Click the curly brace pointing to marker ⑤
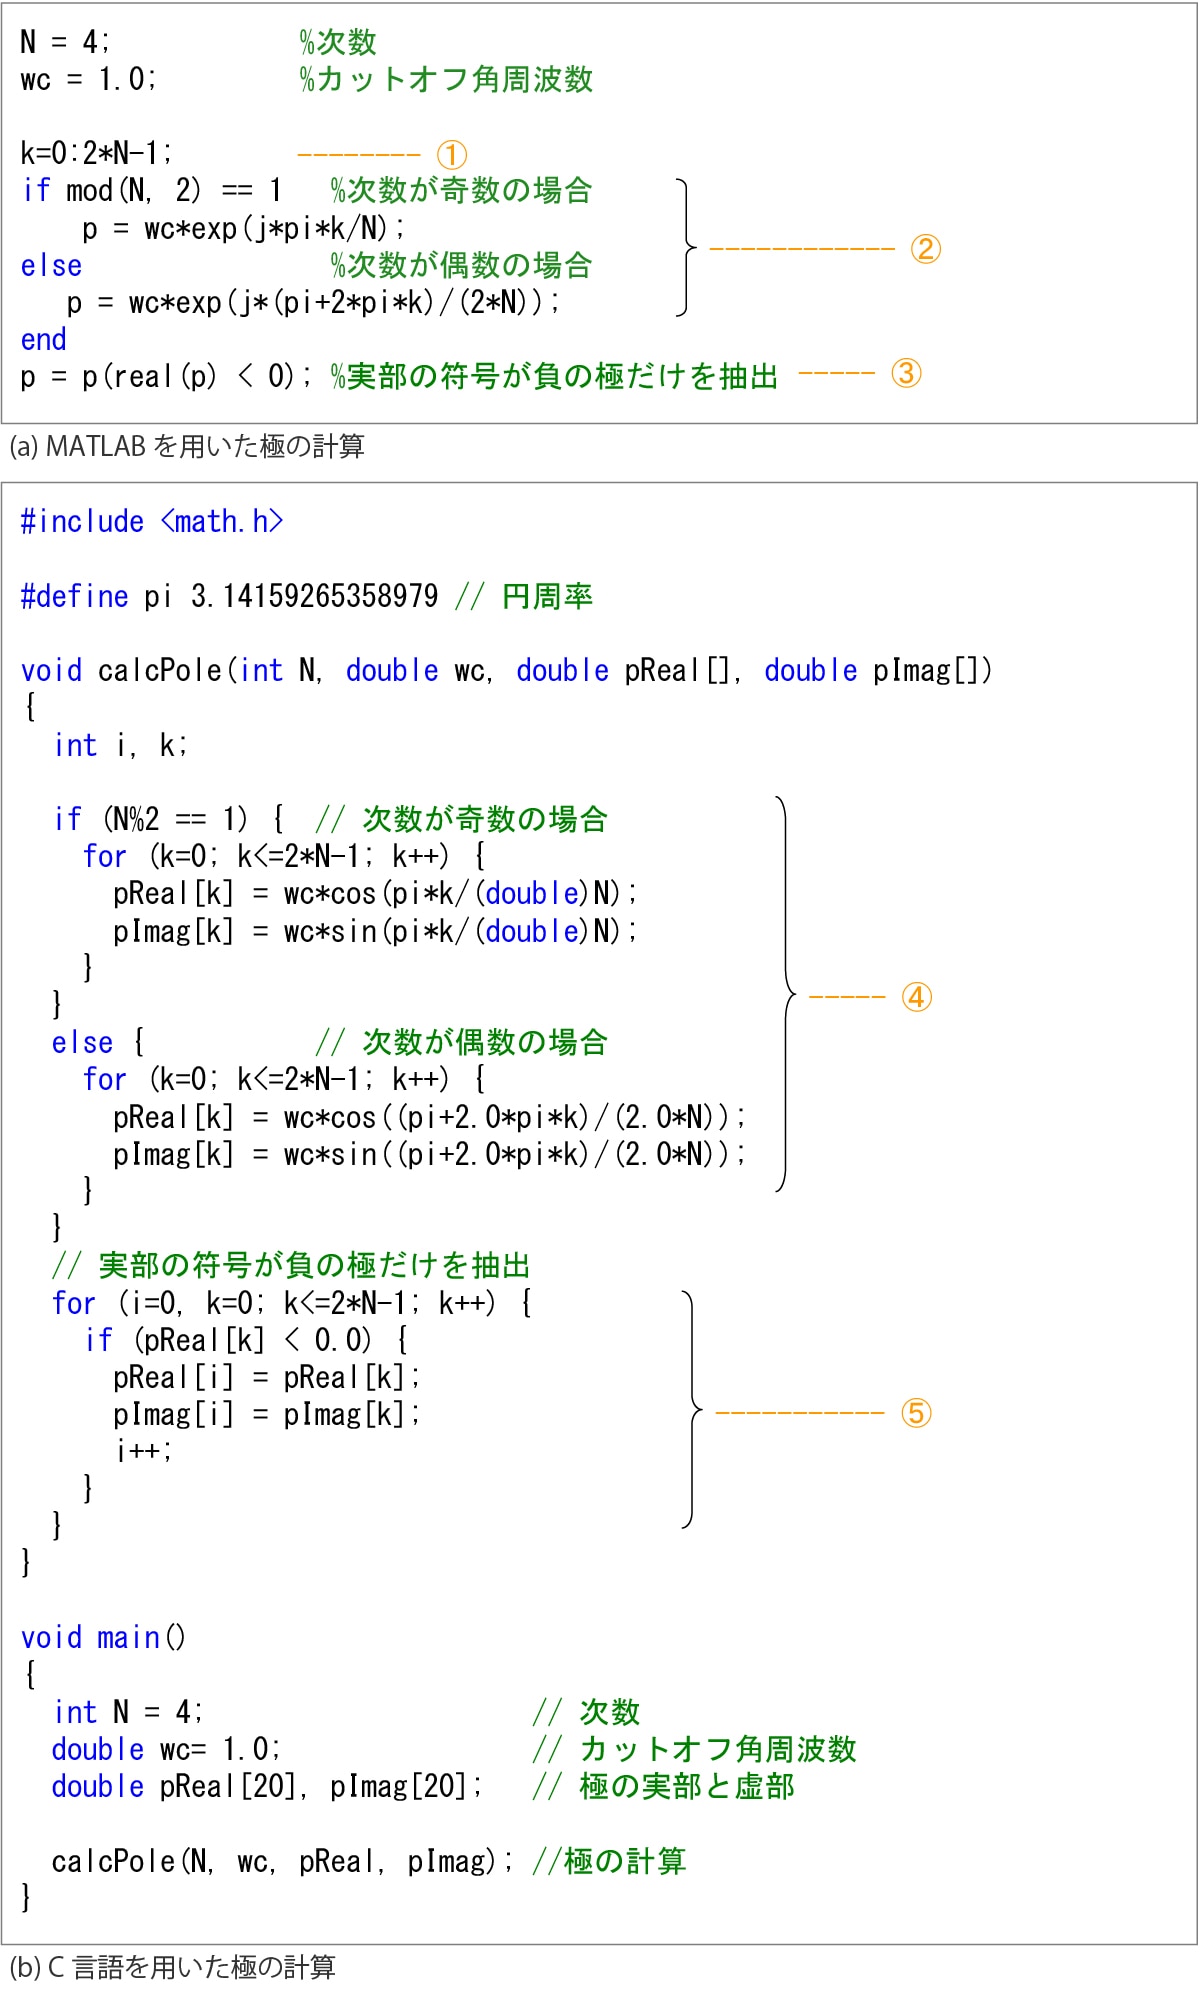 (691, 1410)
